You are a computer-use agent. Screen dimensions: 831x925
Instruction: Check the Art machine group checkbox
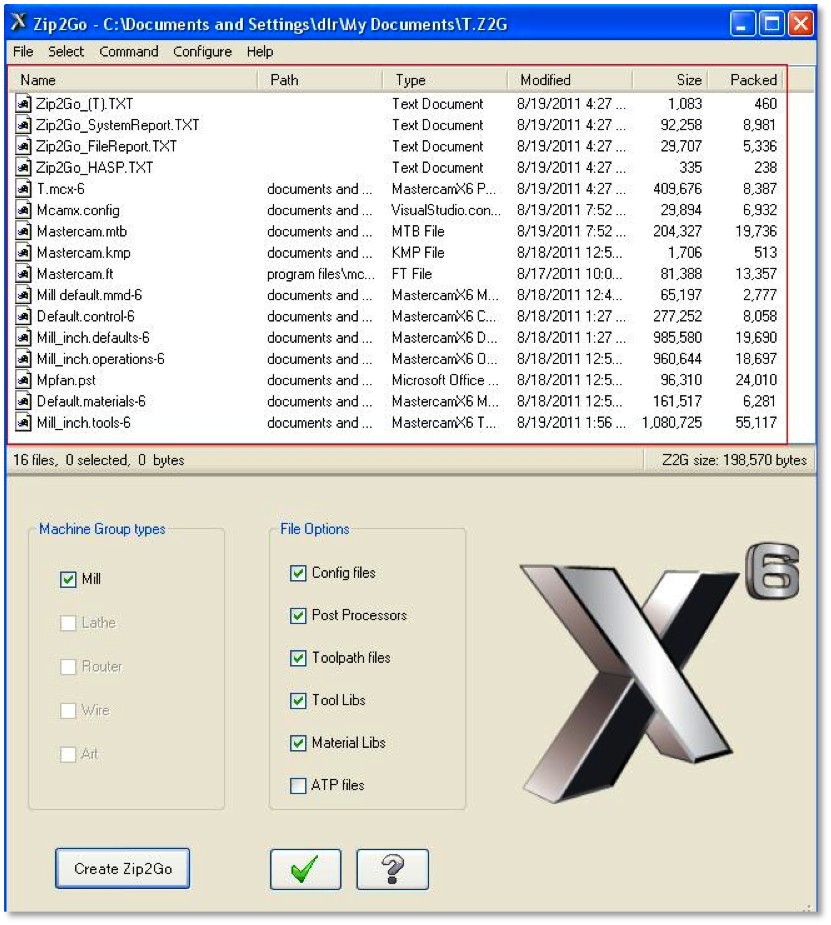click(68, 754)
